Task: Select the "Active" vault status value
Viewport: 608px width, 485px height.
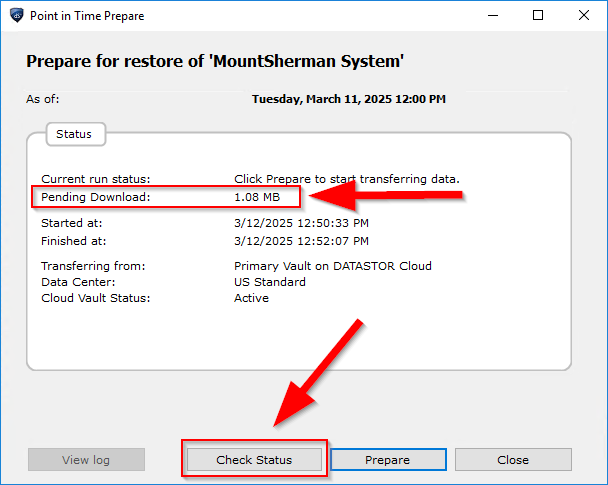Action: 251,298
